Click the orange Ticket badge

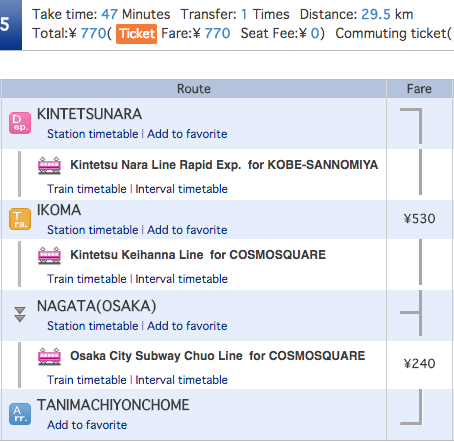coord(136,34)
